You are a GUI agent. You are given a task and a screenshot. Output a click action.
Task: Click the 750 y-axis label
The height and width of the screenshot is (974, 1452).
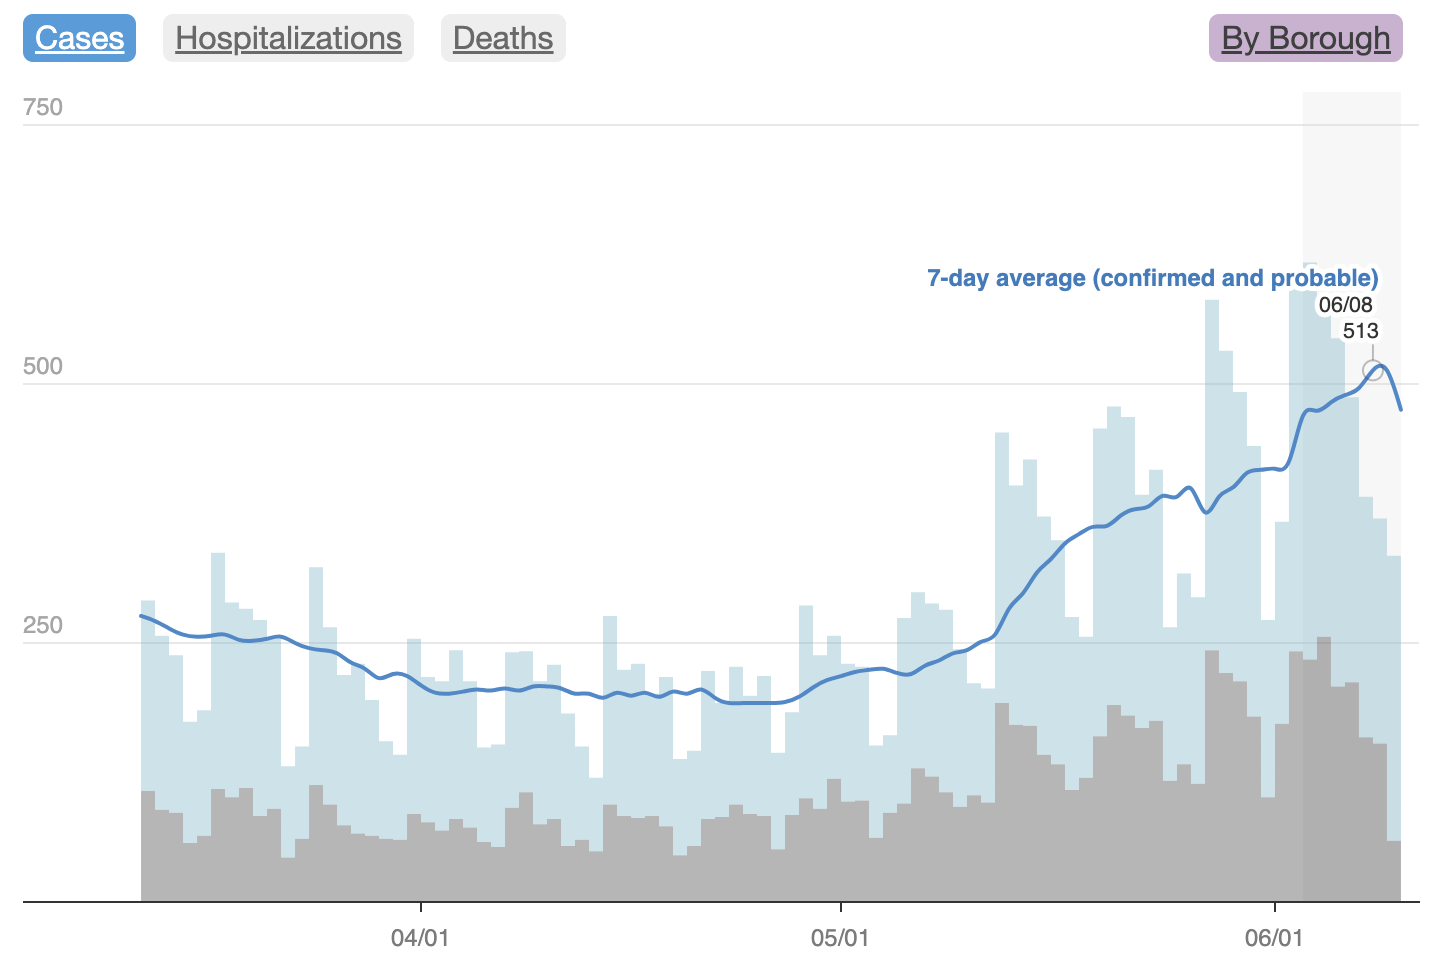pyautogui.click(x=42, y=107)
